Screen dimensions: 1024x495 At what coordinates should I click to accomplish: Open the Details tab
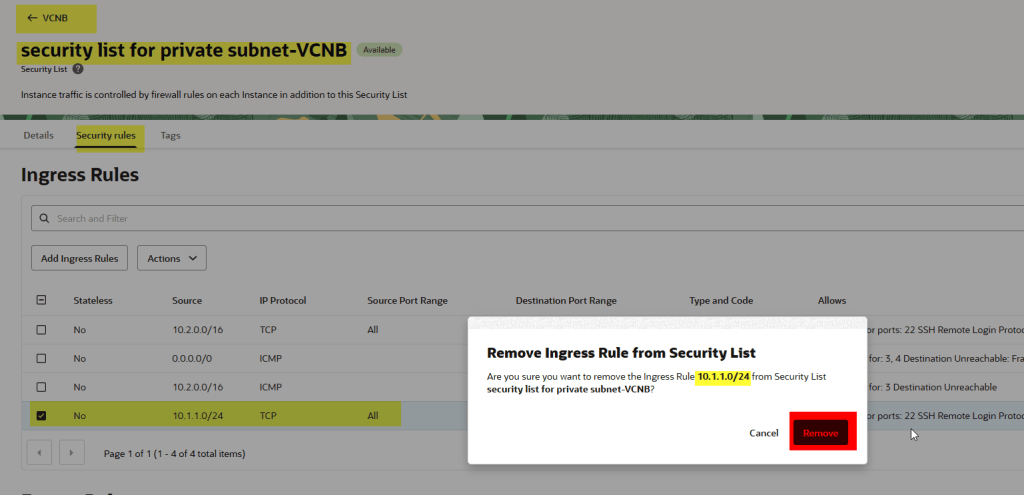pos(38,136)
